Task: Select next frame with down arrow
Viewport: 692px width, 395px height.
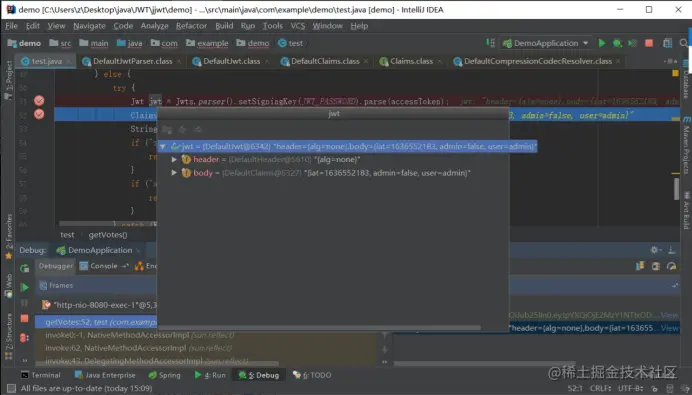Action: point(384,349)
